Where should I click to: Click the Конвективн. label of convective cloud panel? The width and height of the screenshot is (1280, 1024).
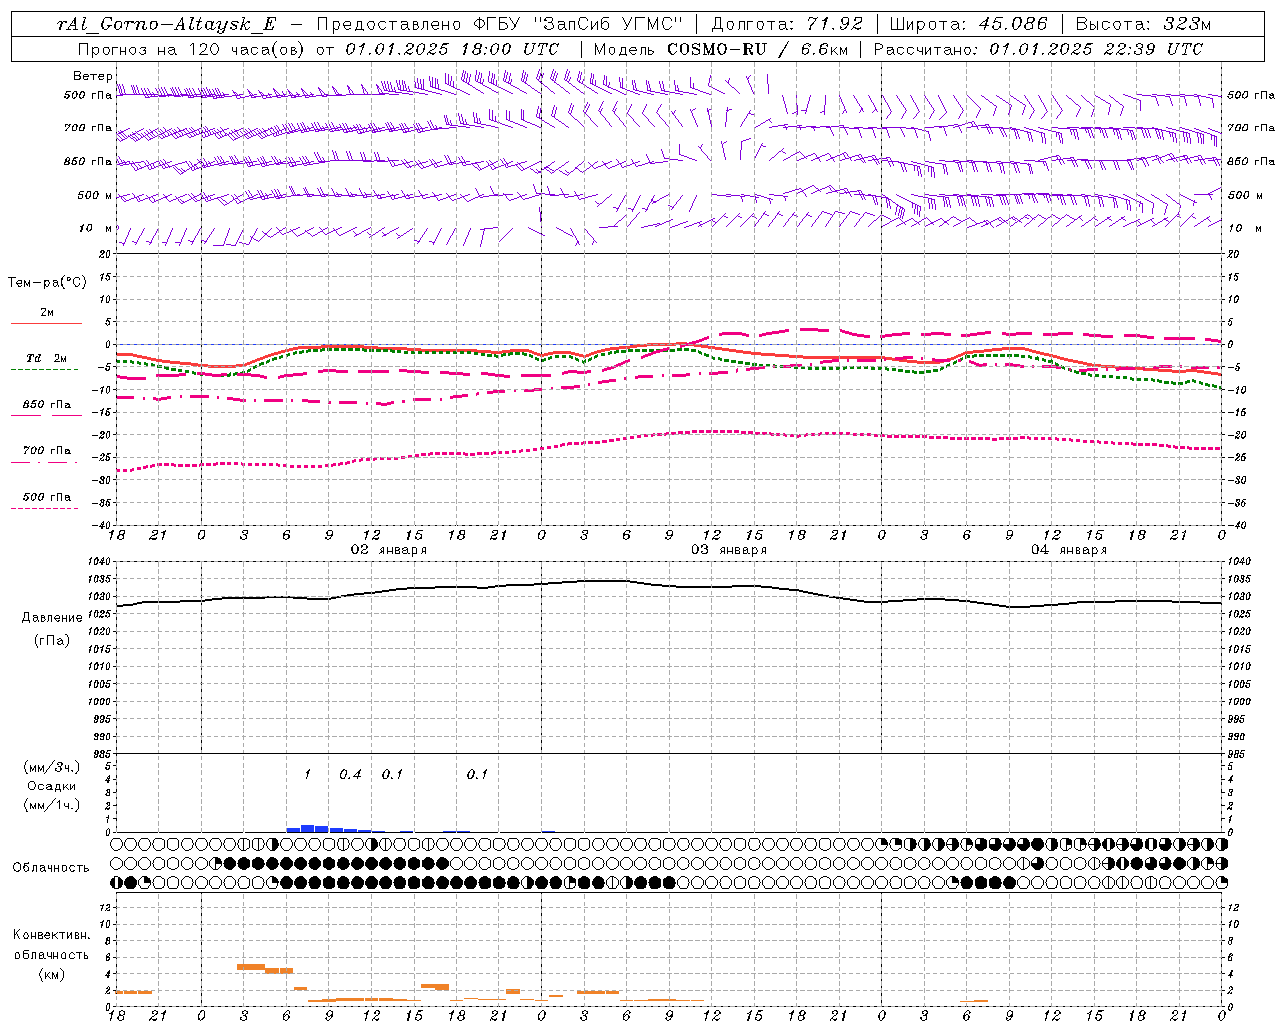51,935
